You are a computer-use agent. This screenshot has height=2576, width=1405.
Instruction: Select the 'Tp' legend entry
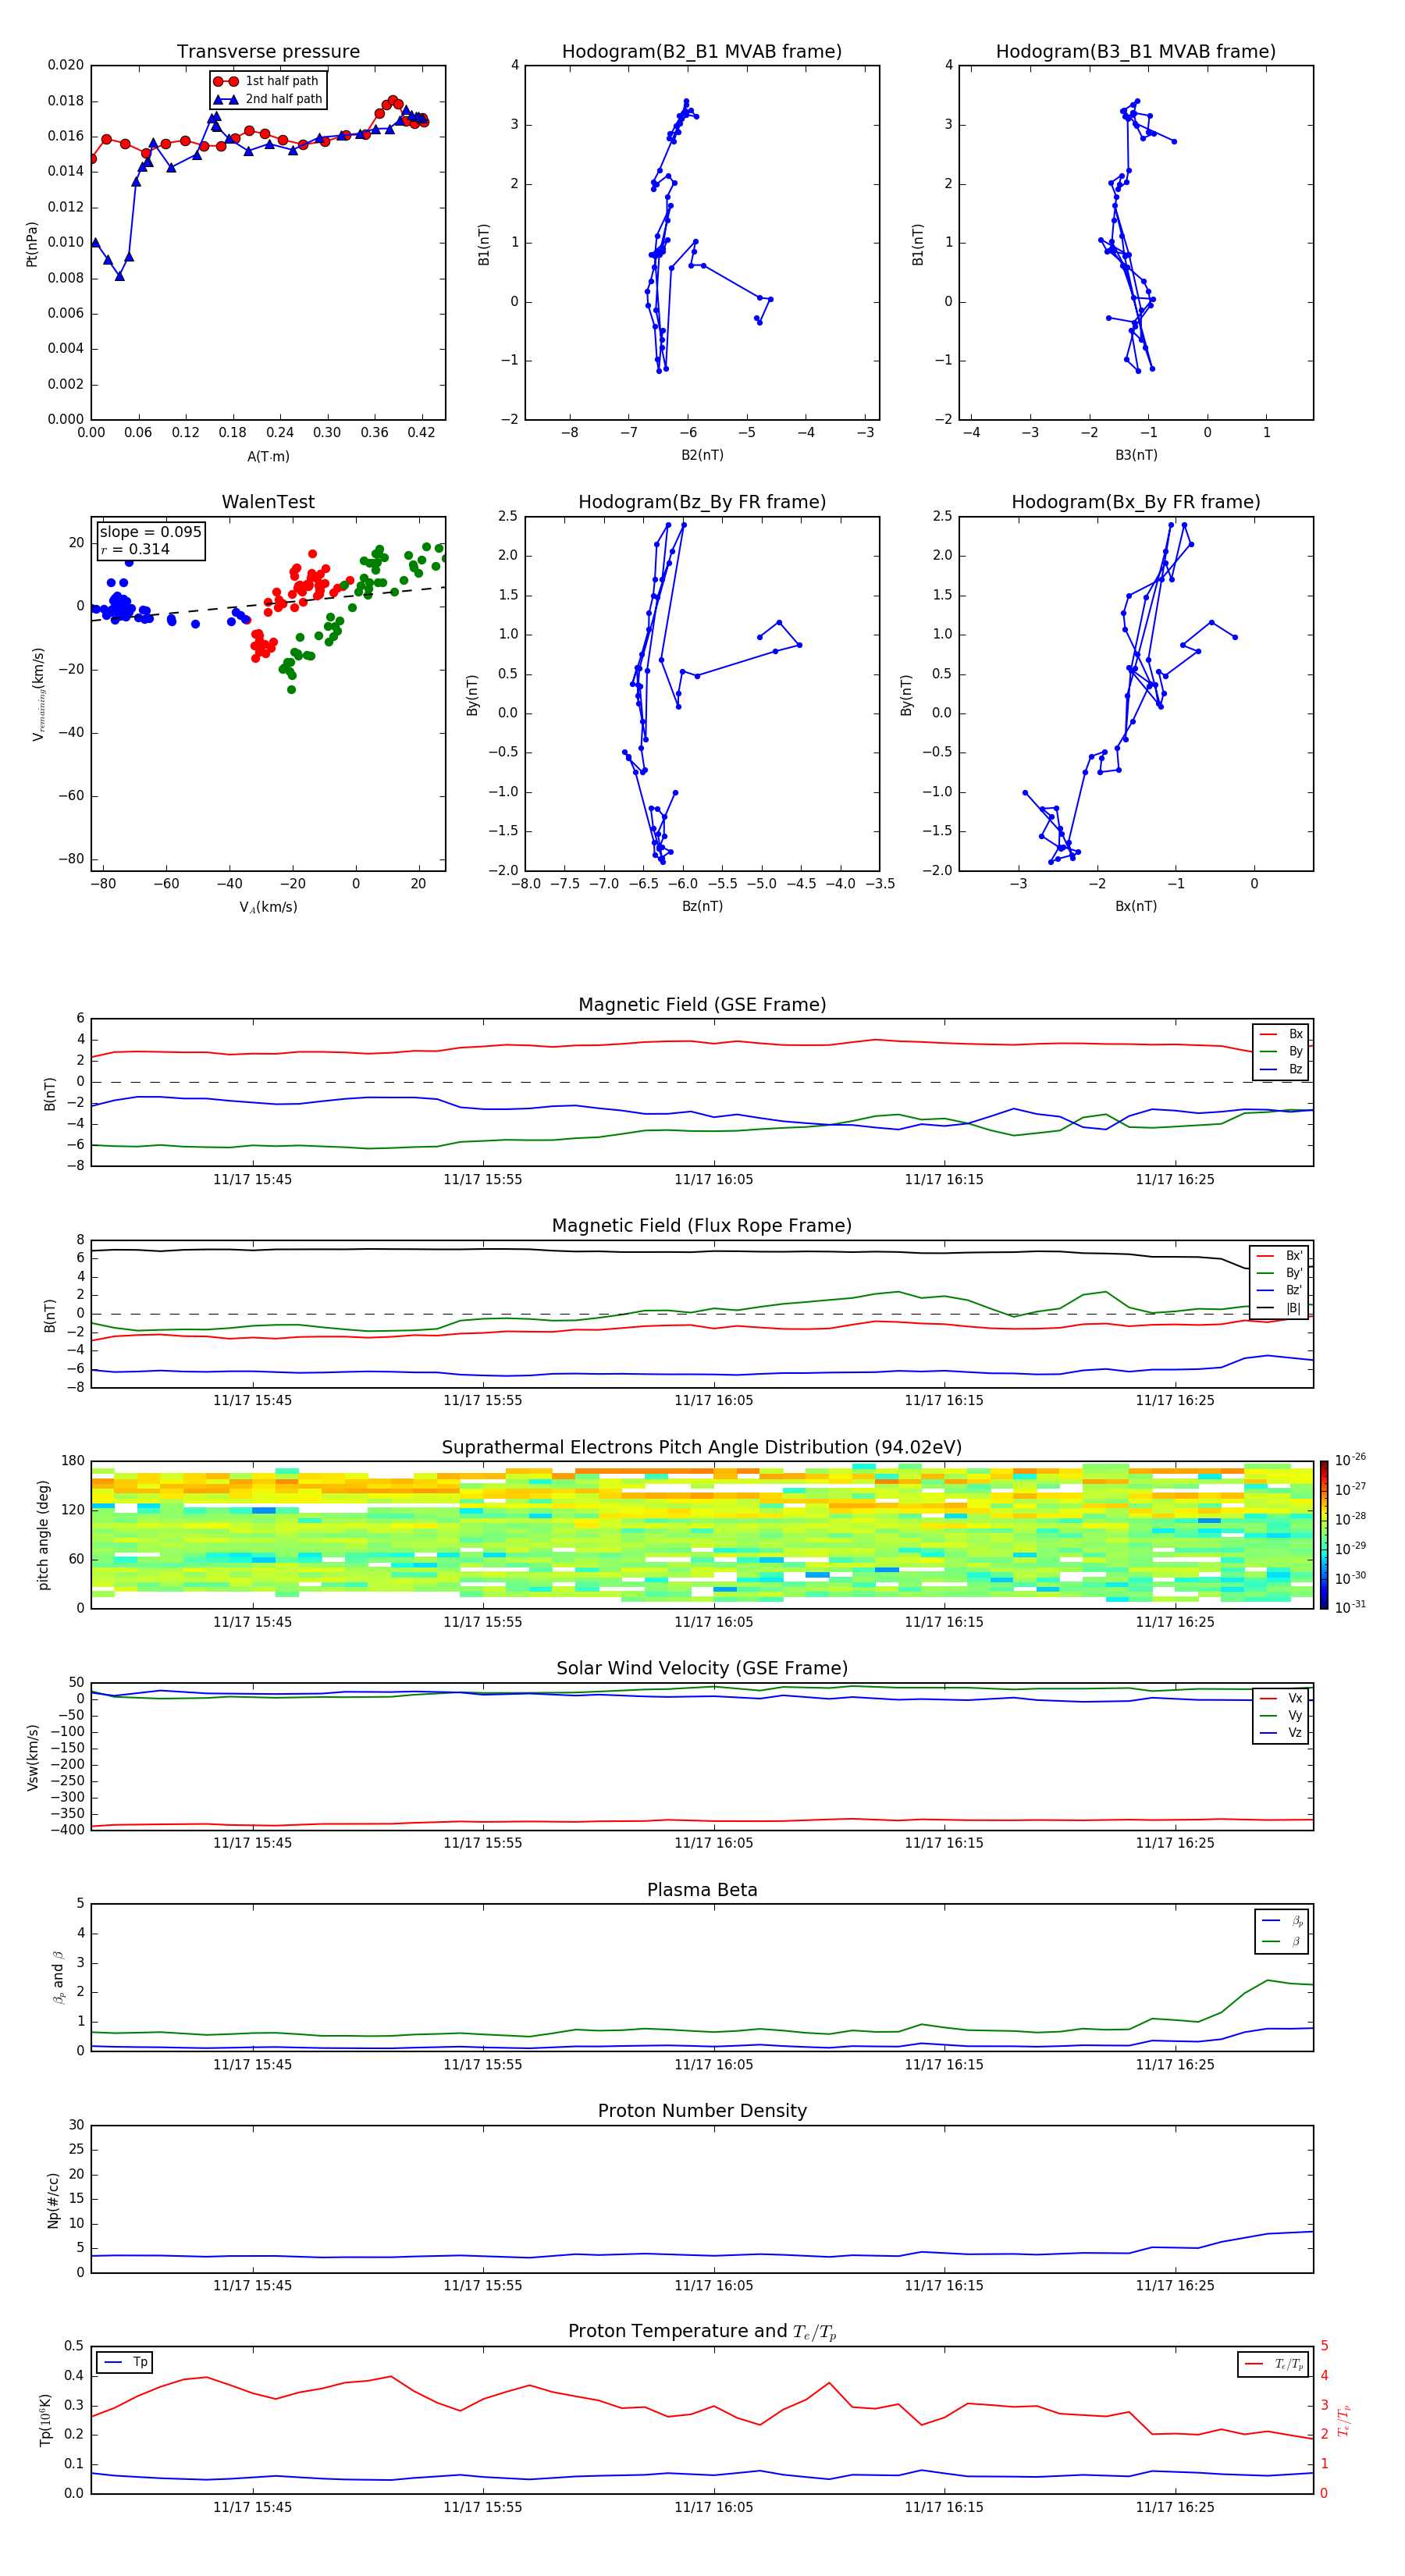tap(124, 2362)
